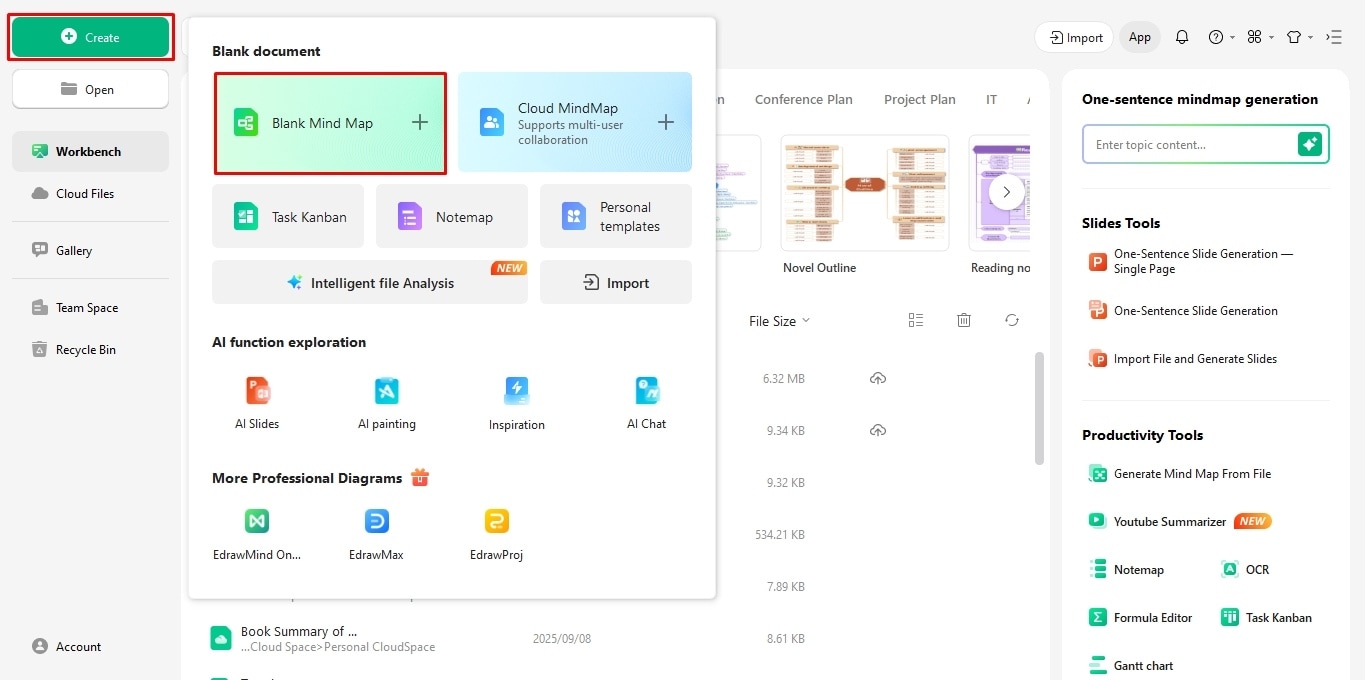1365x680 pixels.
Task: Open One-Sentence Slide Generation tool
Action: click(x=1184, y=310)
